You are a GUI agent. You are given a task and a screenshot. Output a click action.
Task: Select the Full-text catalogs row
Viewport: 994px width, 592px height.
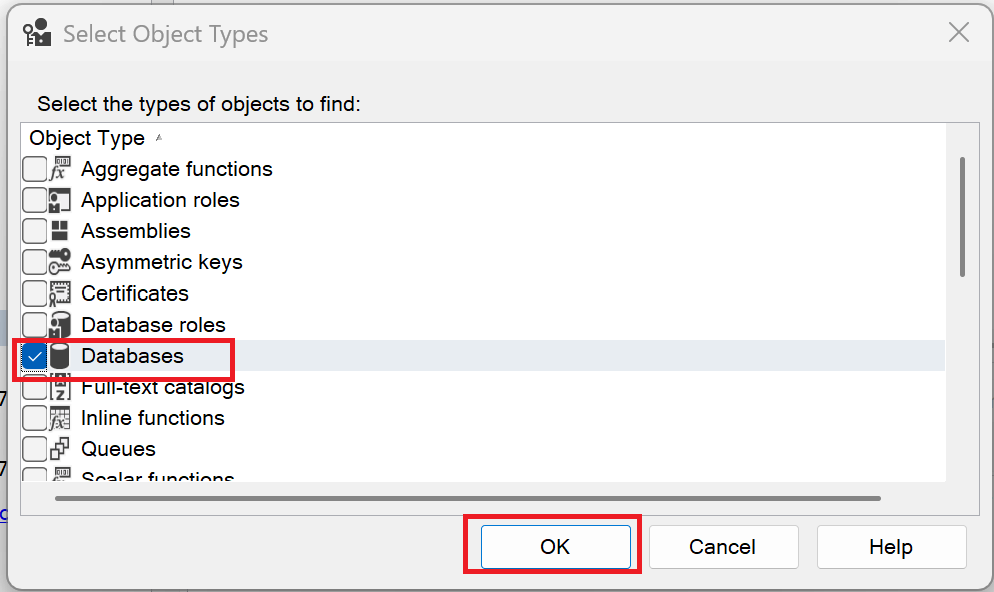163,387
